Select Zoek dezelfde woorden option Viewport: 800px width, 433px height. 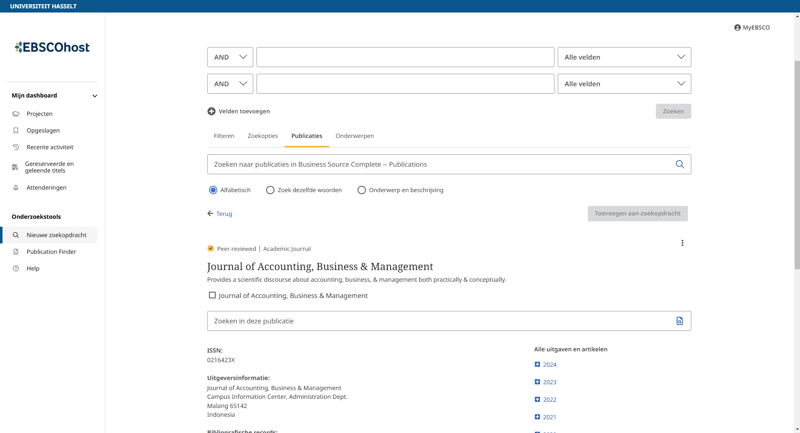coord(270,190)
